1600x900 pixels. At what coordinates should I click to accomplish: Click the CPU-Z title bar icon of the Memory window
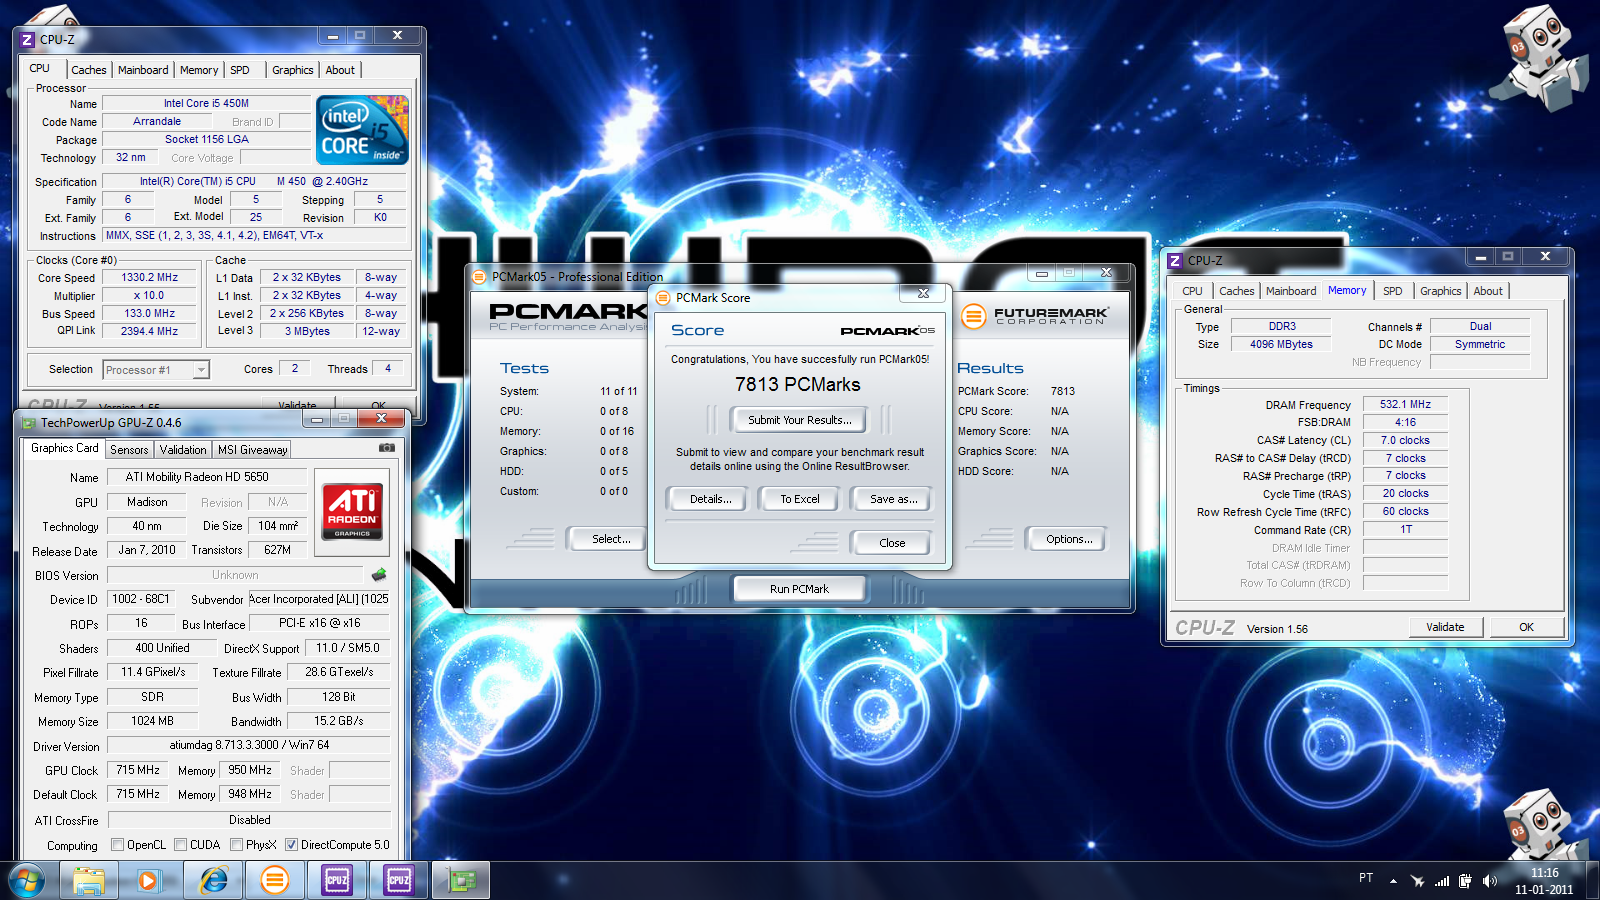click(x=1175, y=260)
